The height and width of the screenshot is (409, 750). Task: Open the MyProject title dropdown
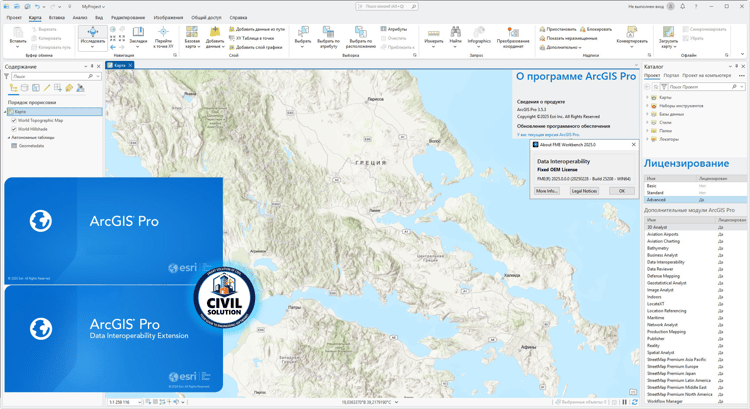pyautogui.click(x=93, y=7)
